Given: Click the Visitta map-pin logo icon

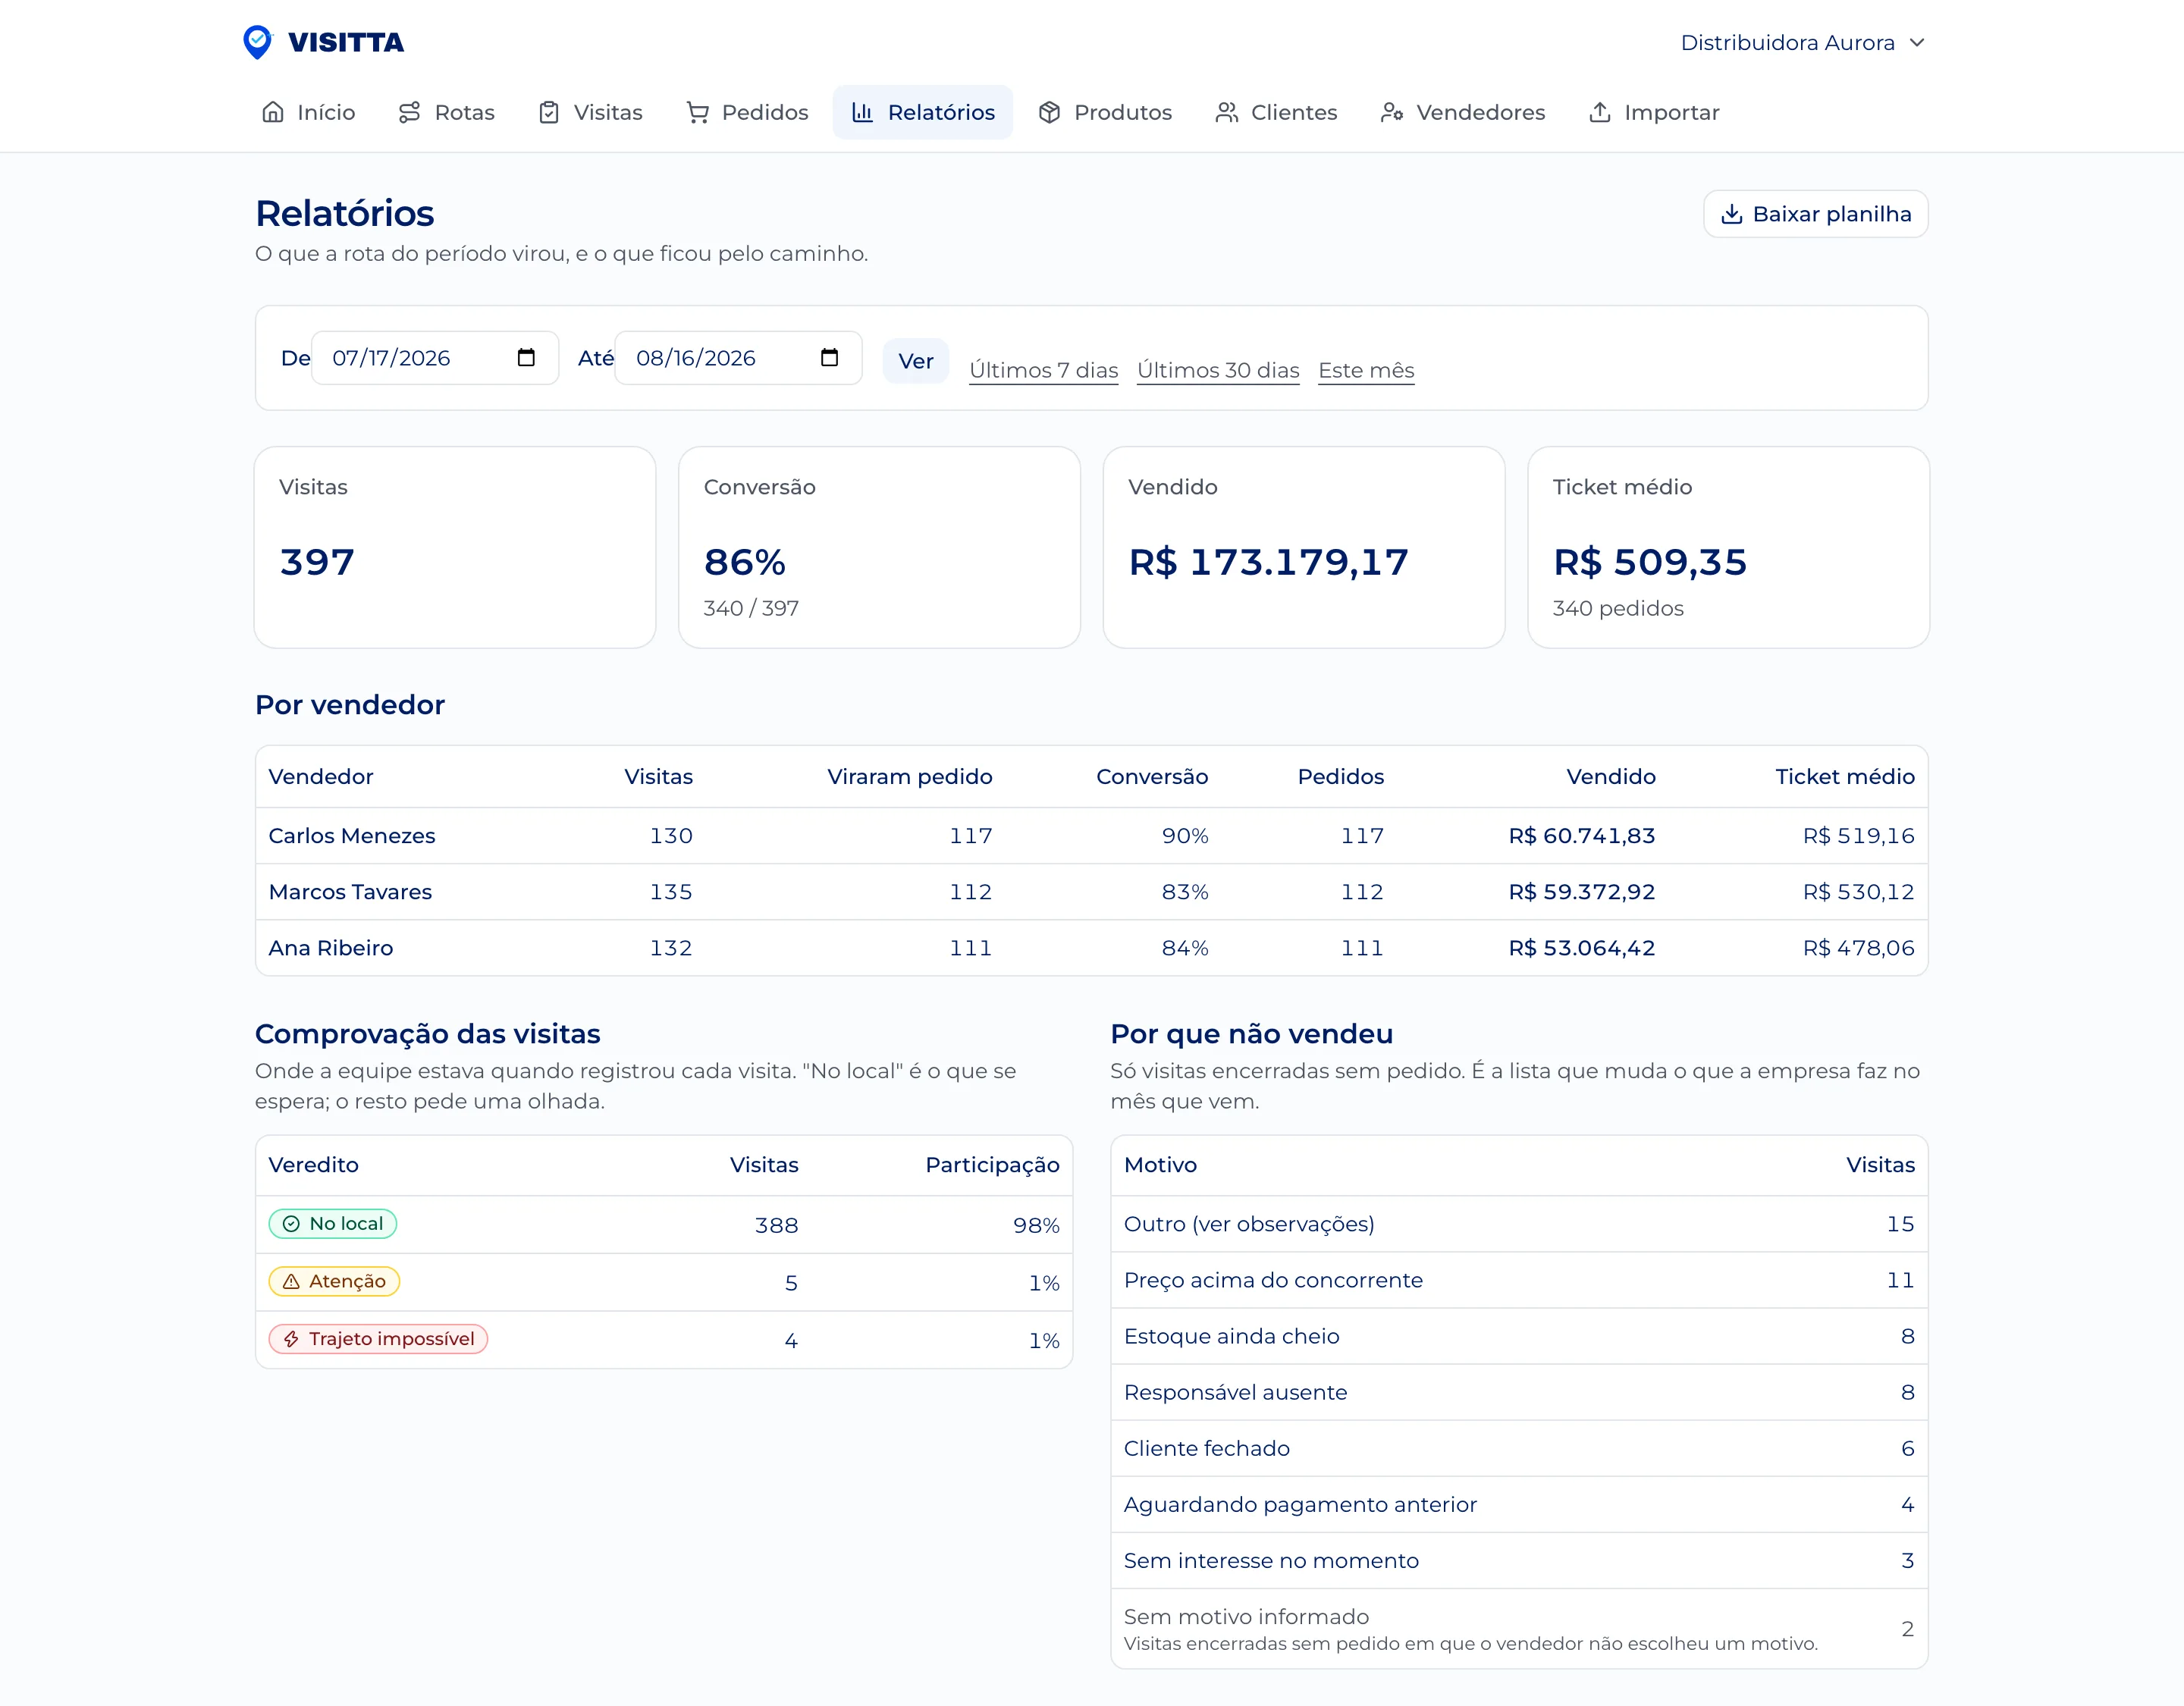Looking at the screenshot, I should (258, 42).
